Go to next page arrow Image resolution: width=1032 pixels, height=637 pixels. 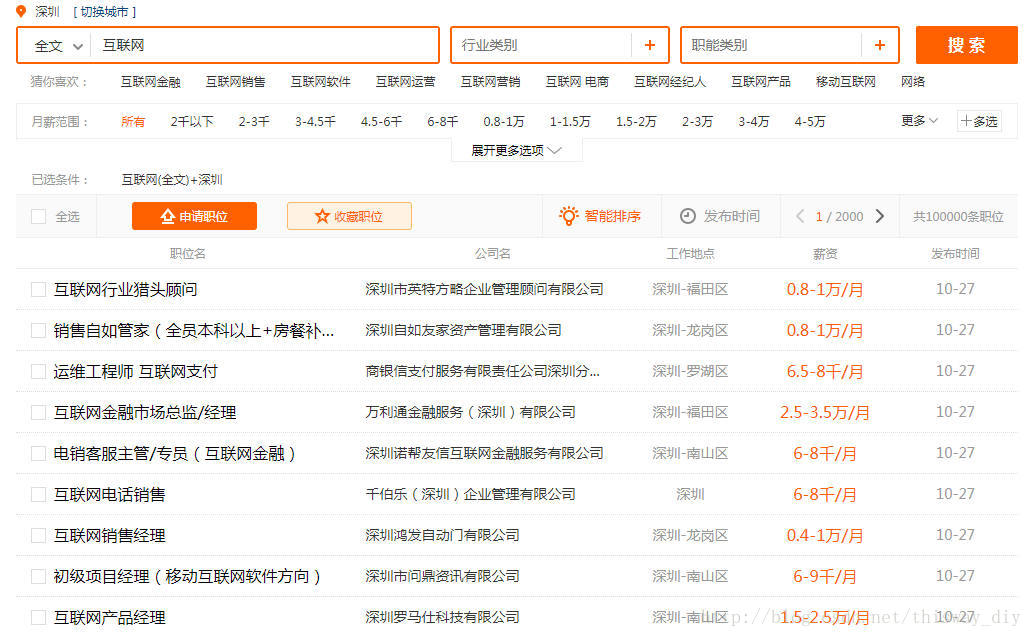pos(880,216)
